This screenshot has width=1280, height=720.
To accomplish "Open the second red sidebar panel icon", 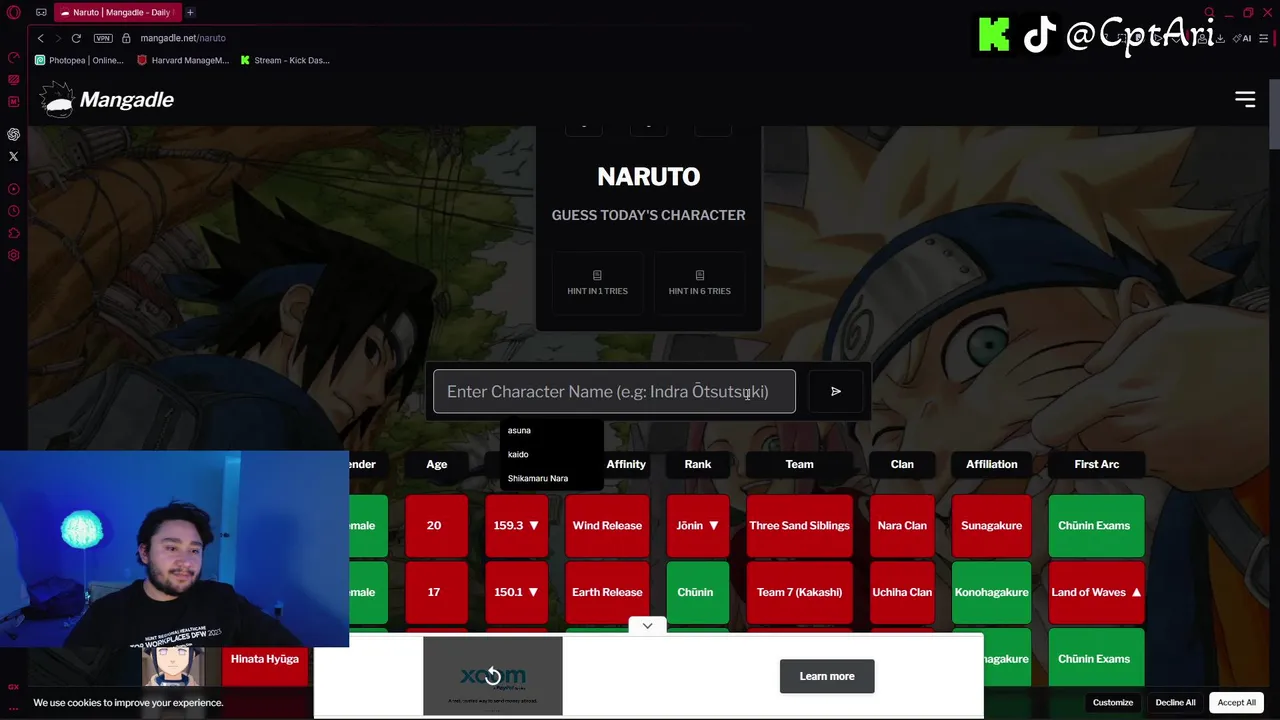I will (x=13, y=79).
